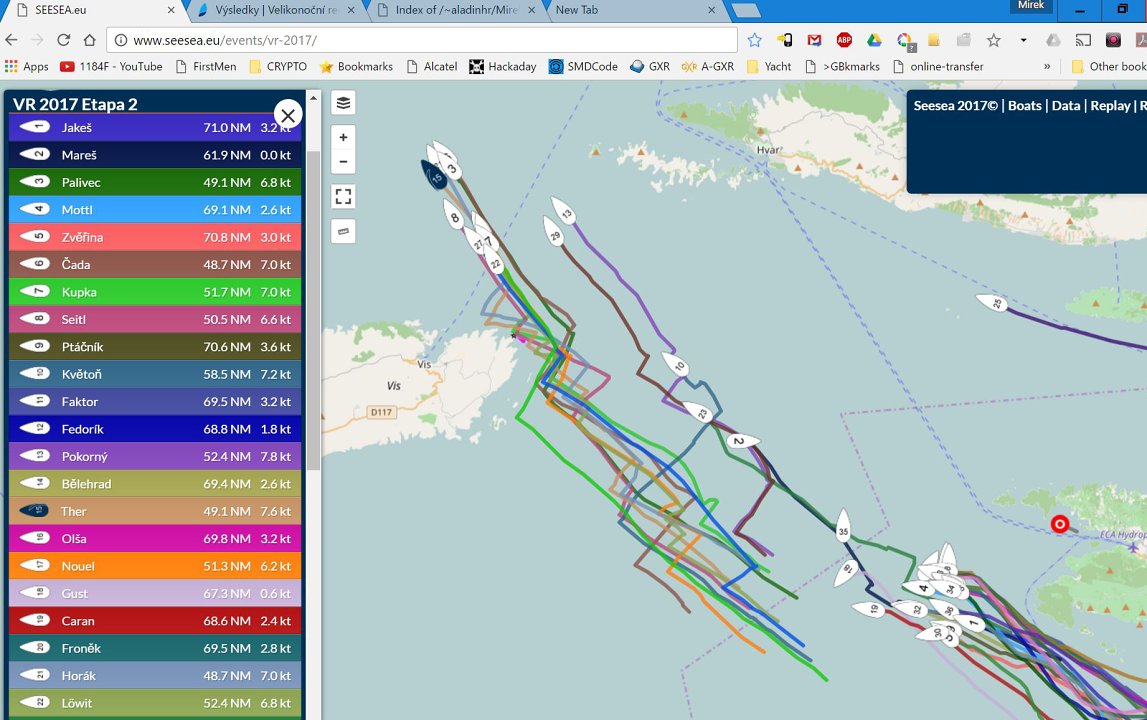1147x720 pixels.
Task: Open the map layers selector
Action: (343, 103)
